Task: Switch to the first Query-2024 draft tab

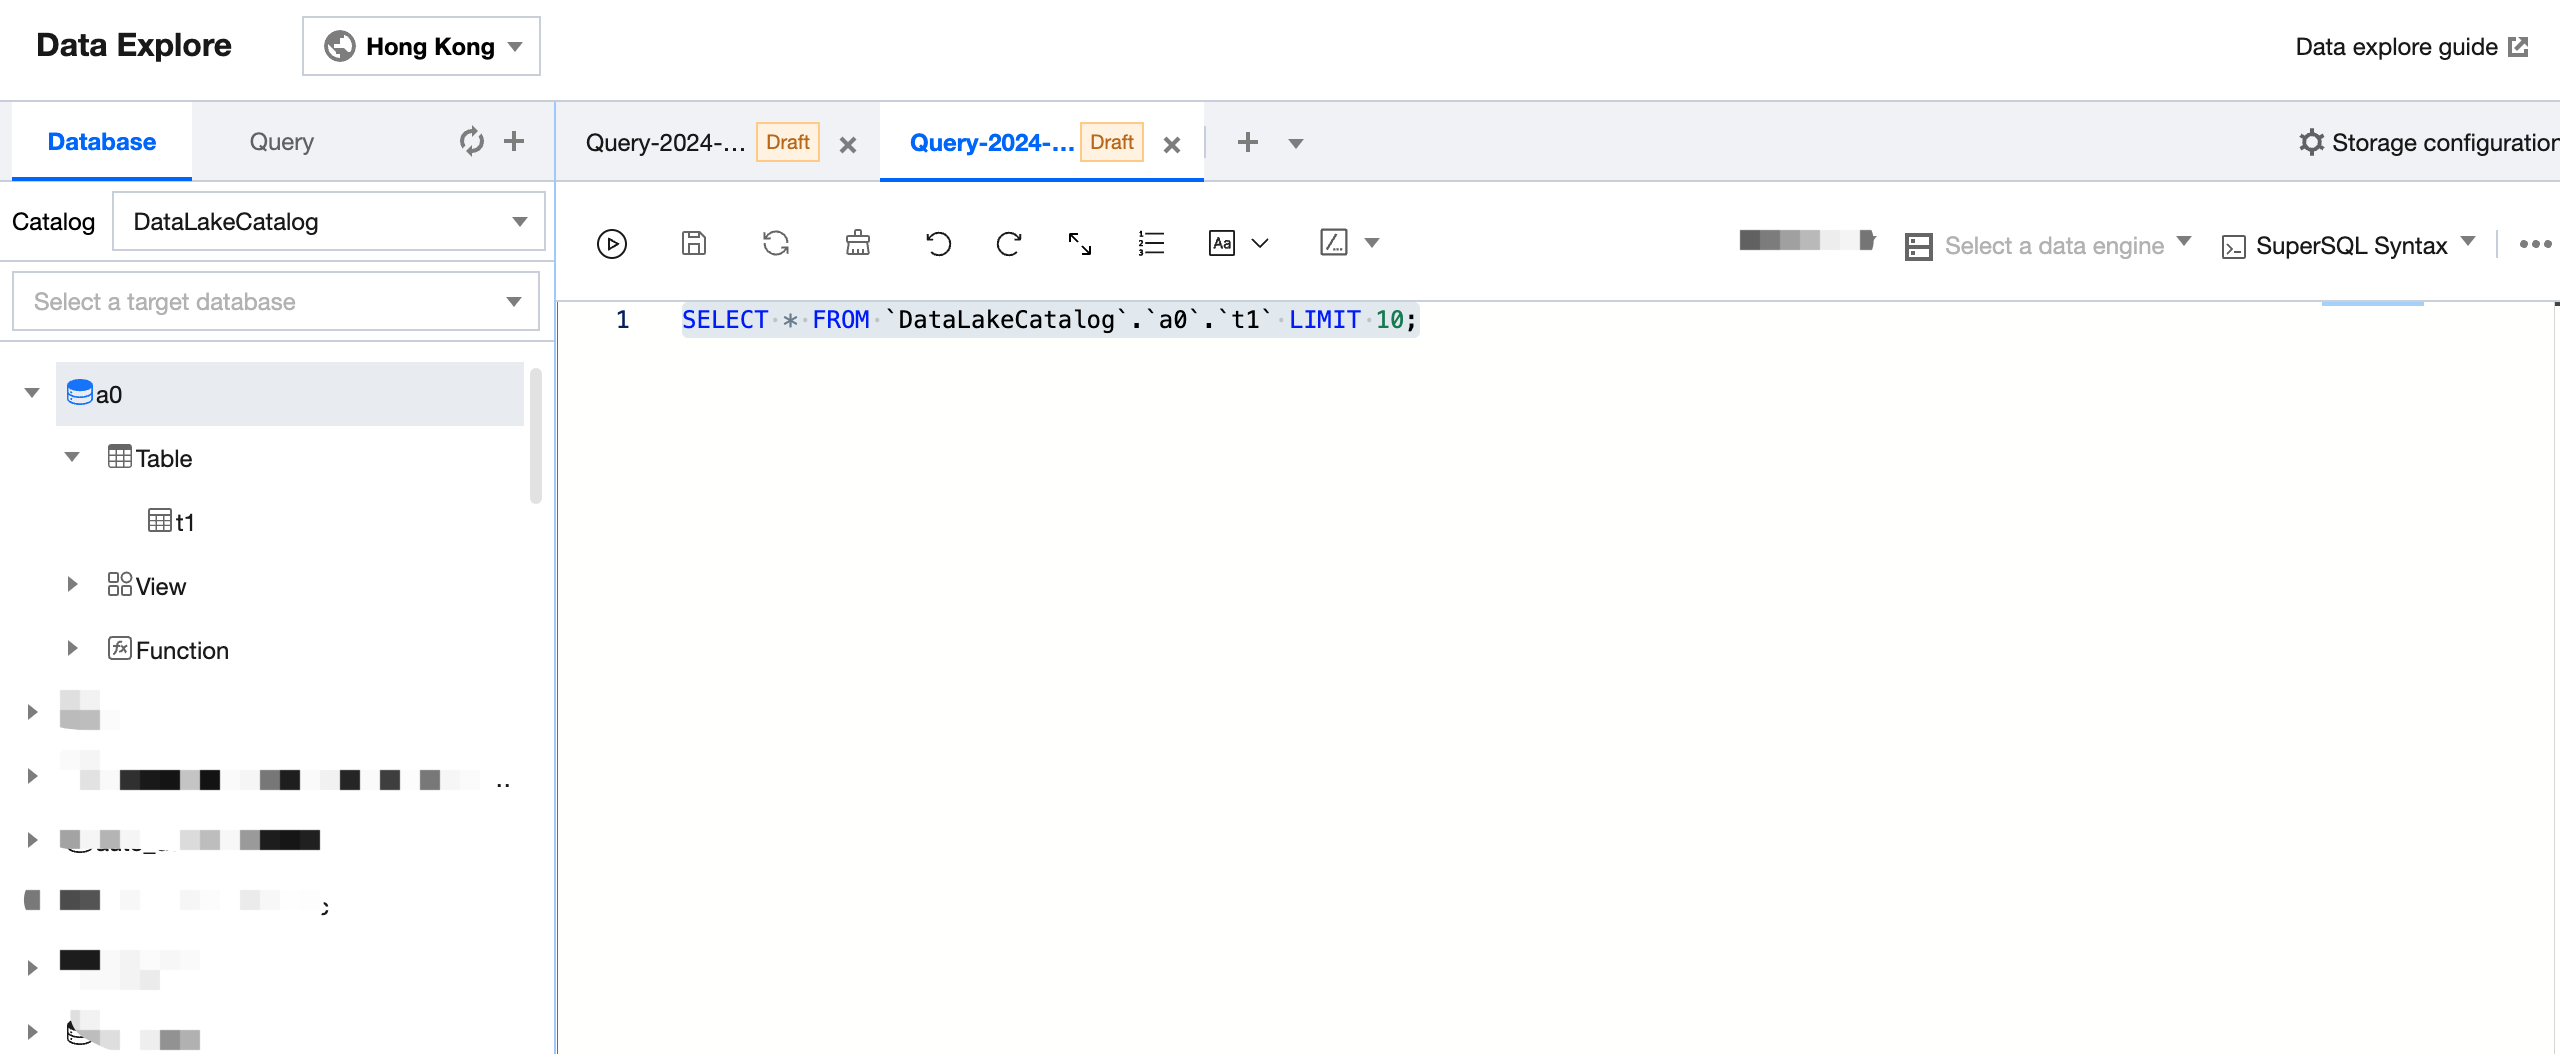Action: click(666, 143)
